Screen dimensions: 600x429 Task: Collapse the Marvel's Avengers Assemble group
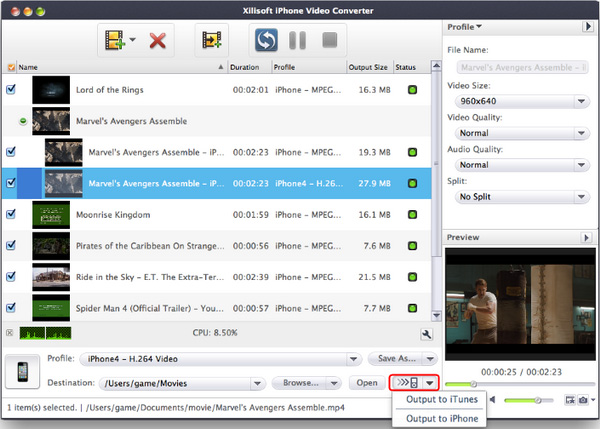pos(23,121)
